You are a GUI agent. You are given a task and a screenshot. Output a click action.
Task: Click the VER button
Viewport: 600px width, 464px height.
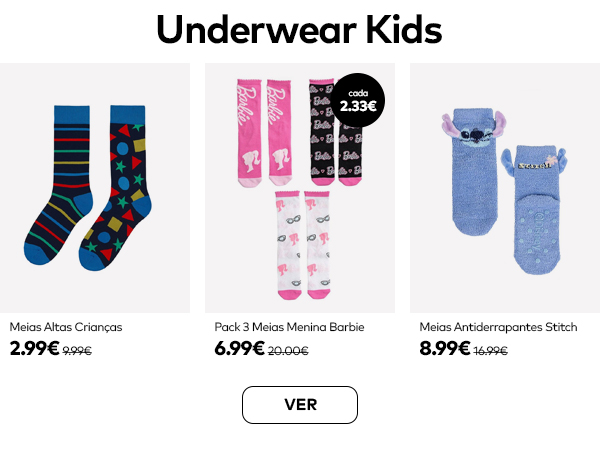pos(300,405)
